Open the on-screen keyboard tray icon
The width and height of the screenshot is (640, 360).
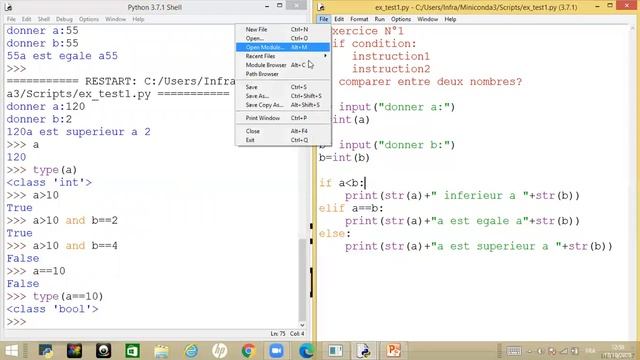point(513,351)
